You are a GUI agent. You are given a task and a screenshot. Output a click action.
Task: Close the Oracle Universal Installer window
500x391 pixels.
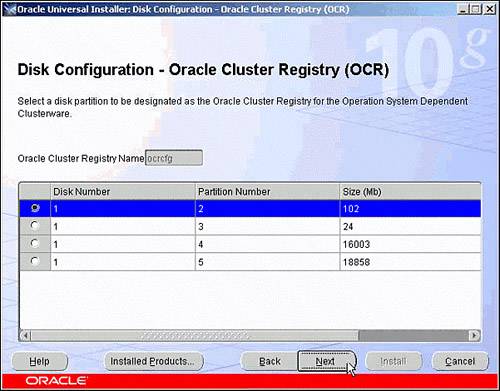pos(489,9)
